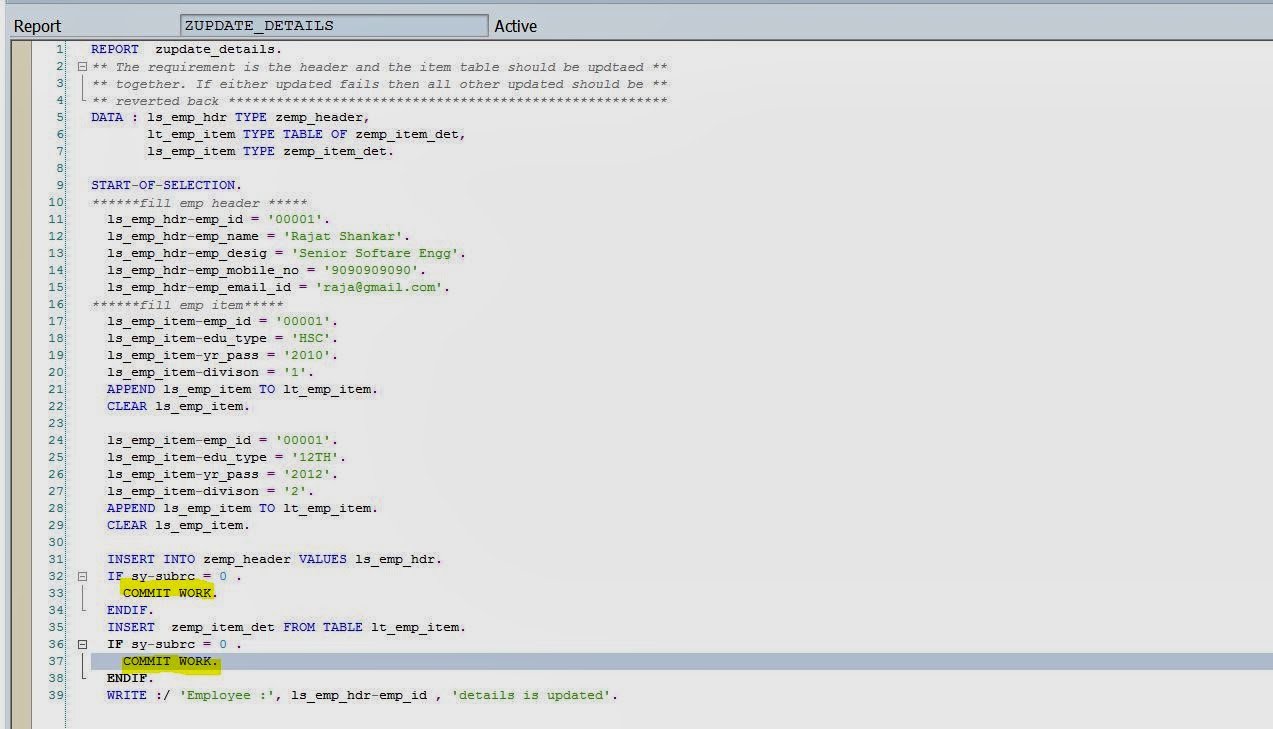This screenshot has height=729, width=1273.
Task: Click the Active status text
Action: click(515, 27)
